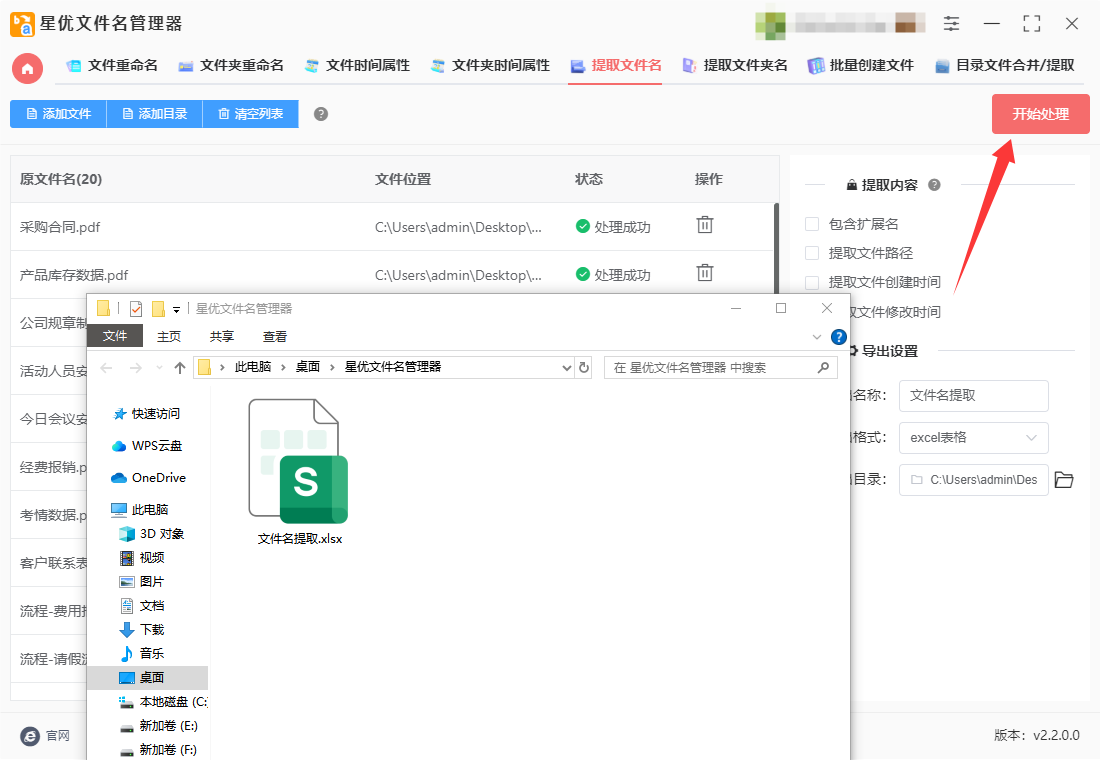Open the 文件重命名 tab

112,65
